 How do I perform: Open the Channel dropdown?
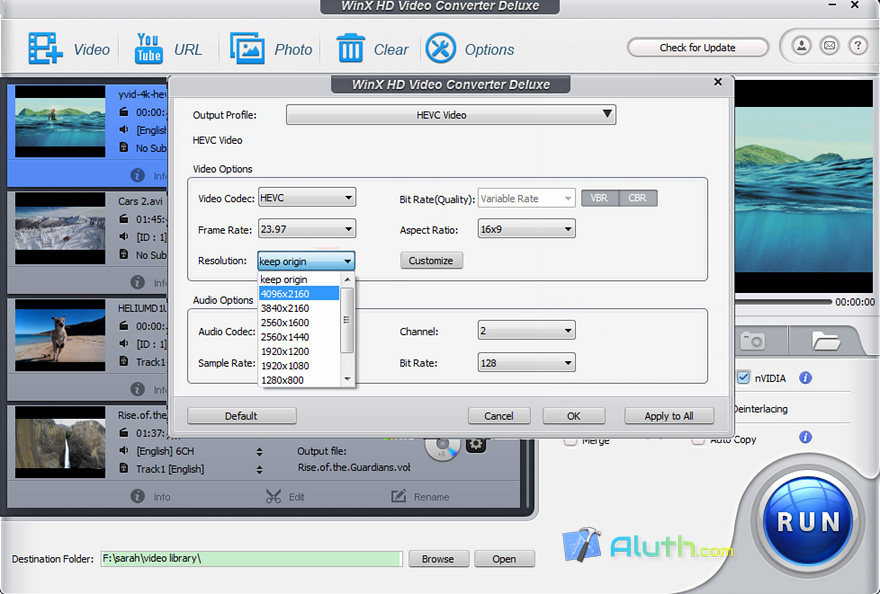coord(526,331)
